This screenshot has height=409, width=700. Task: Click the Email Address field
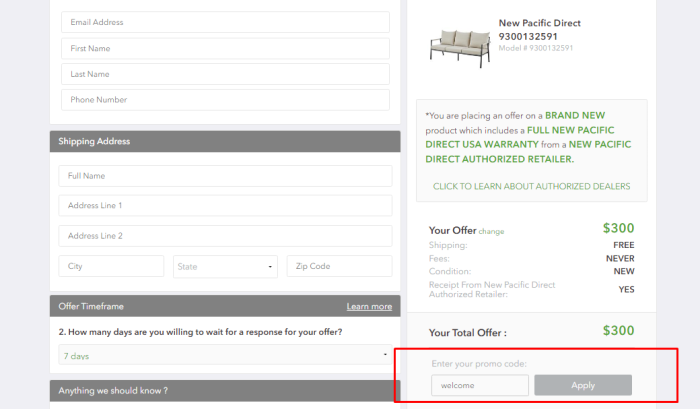tap(225, 22)
